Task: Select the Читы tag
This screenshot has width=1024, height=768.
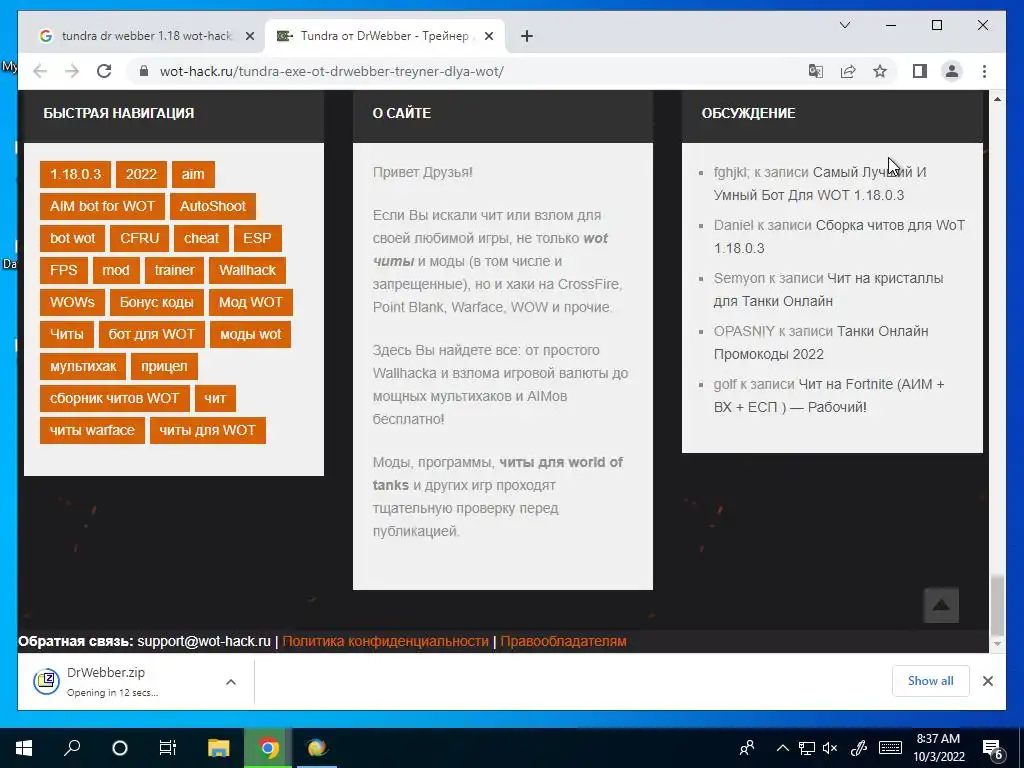Action: click(x=67, y=334)
